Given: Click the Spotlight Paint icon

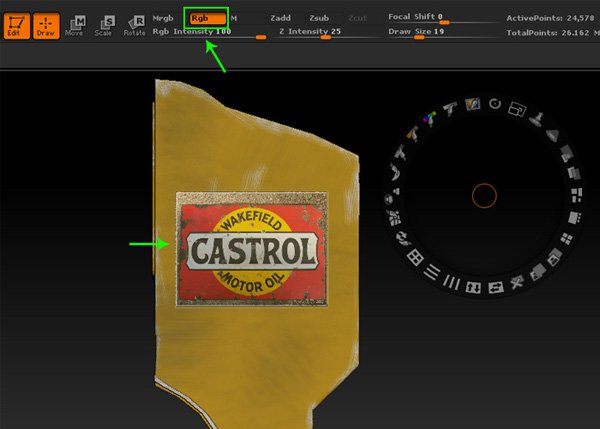Looking at the screenshot, I should click(473, 104).
